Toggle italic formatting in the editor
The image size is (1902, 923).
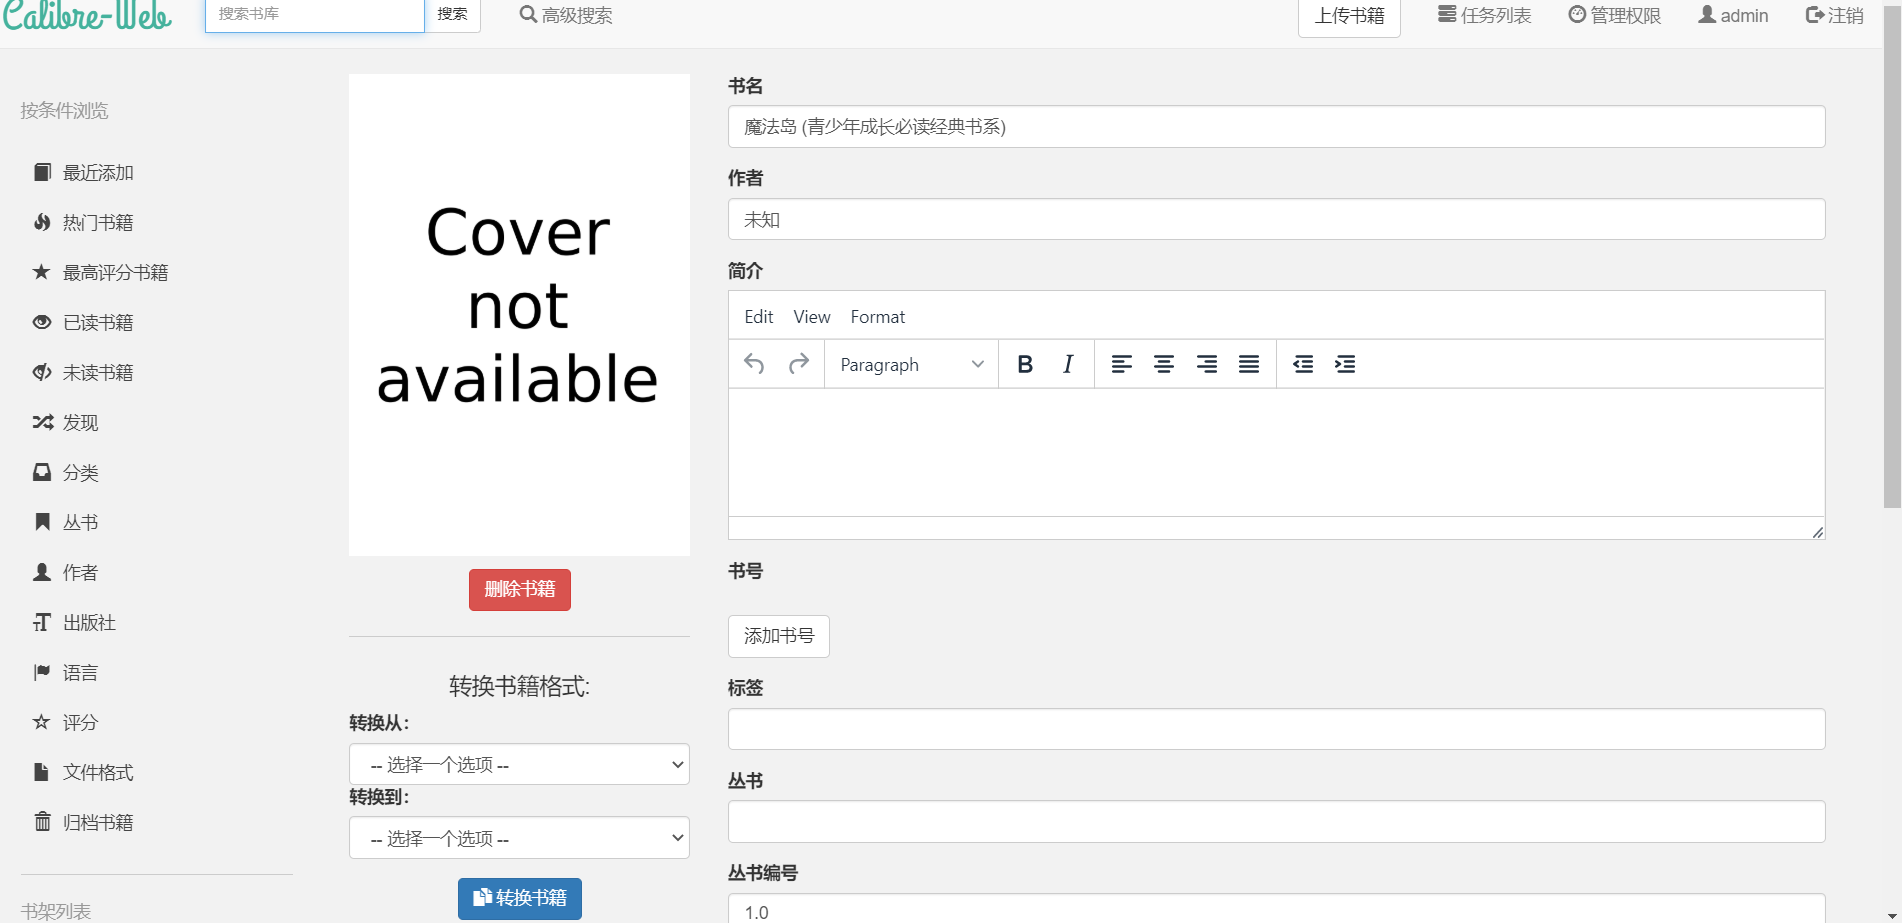[x=1067, y=364]
